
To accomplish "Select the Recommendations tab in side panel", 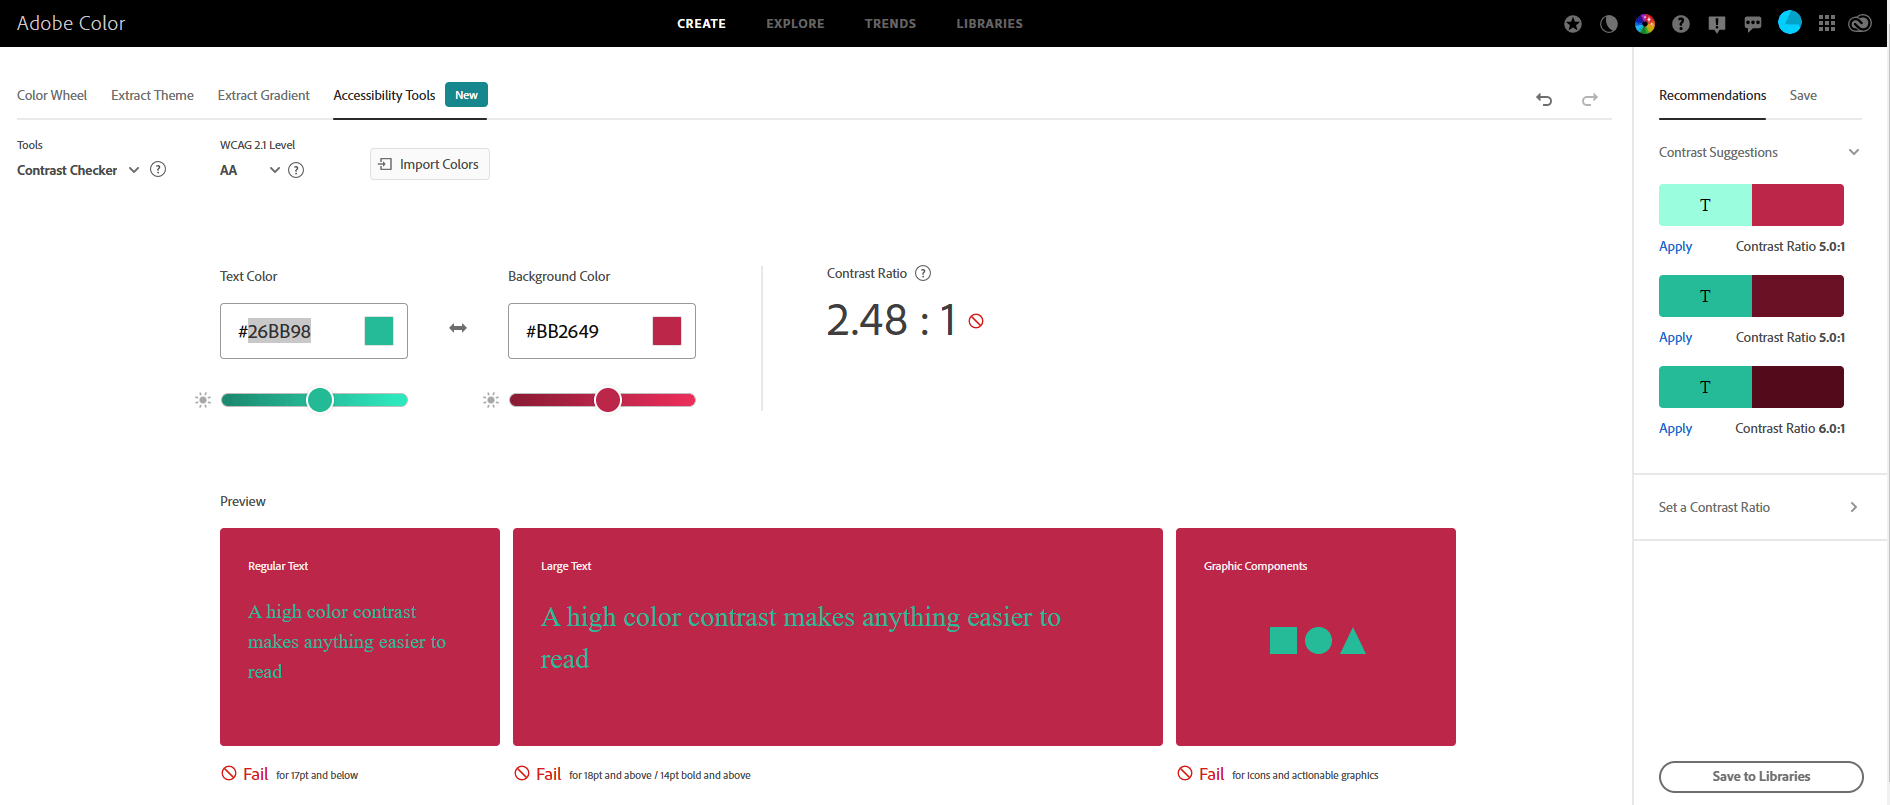I will [1712, 95].
